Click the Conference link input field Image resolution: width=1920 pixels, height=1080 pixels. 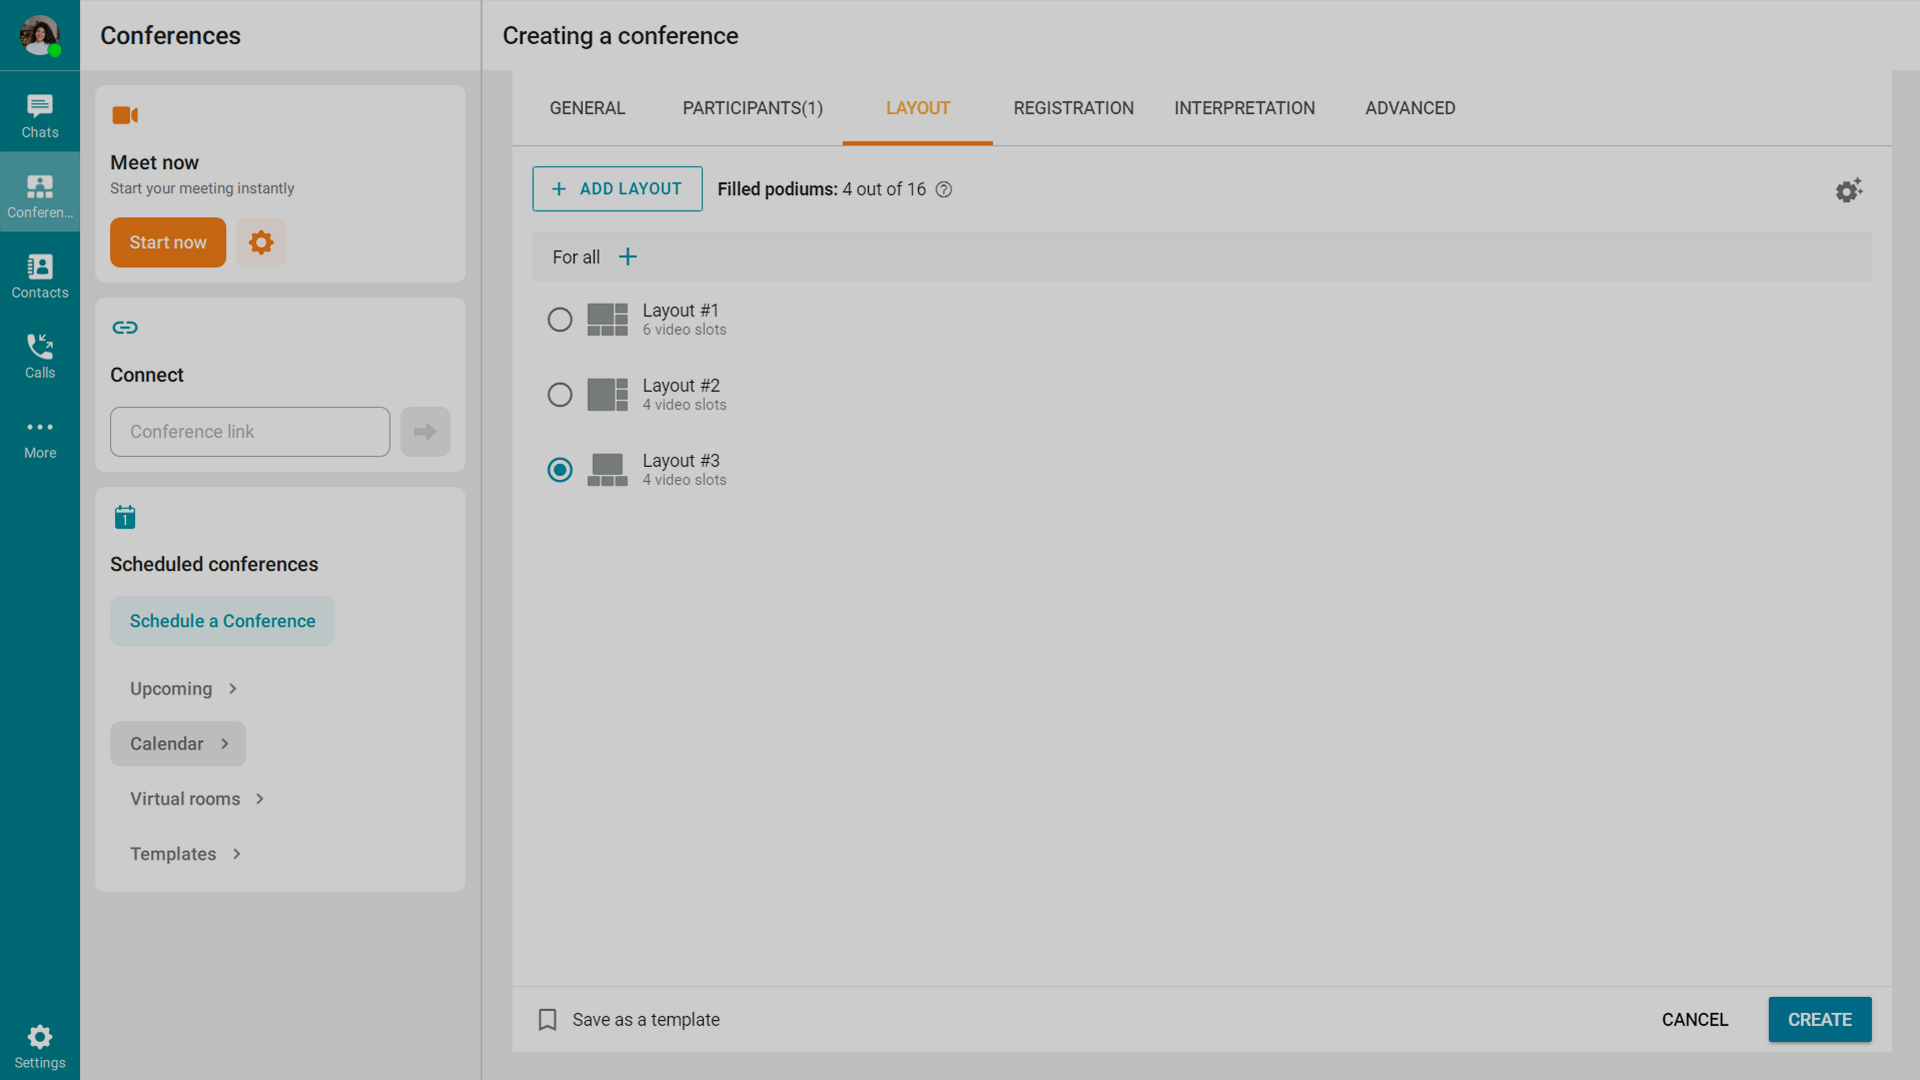(x=250, y=432)
